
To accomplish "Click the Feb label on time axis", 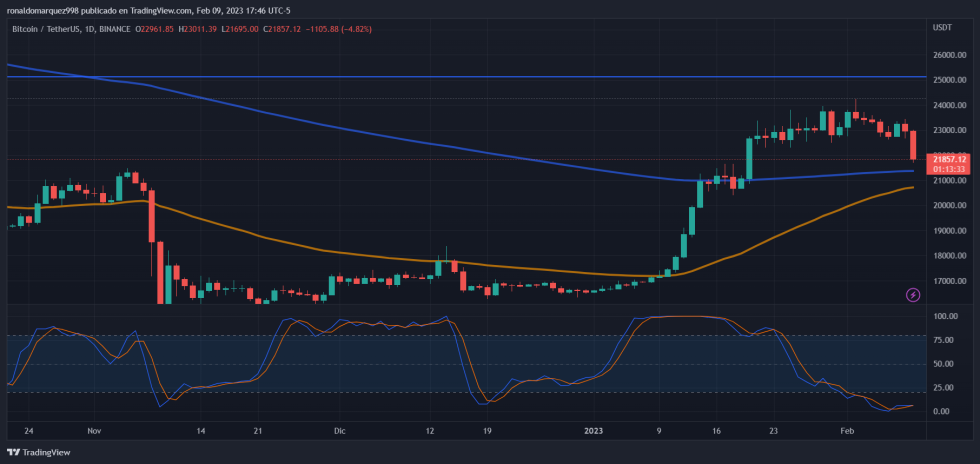I will 847,431.
